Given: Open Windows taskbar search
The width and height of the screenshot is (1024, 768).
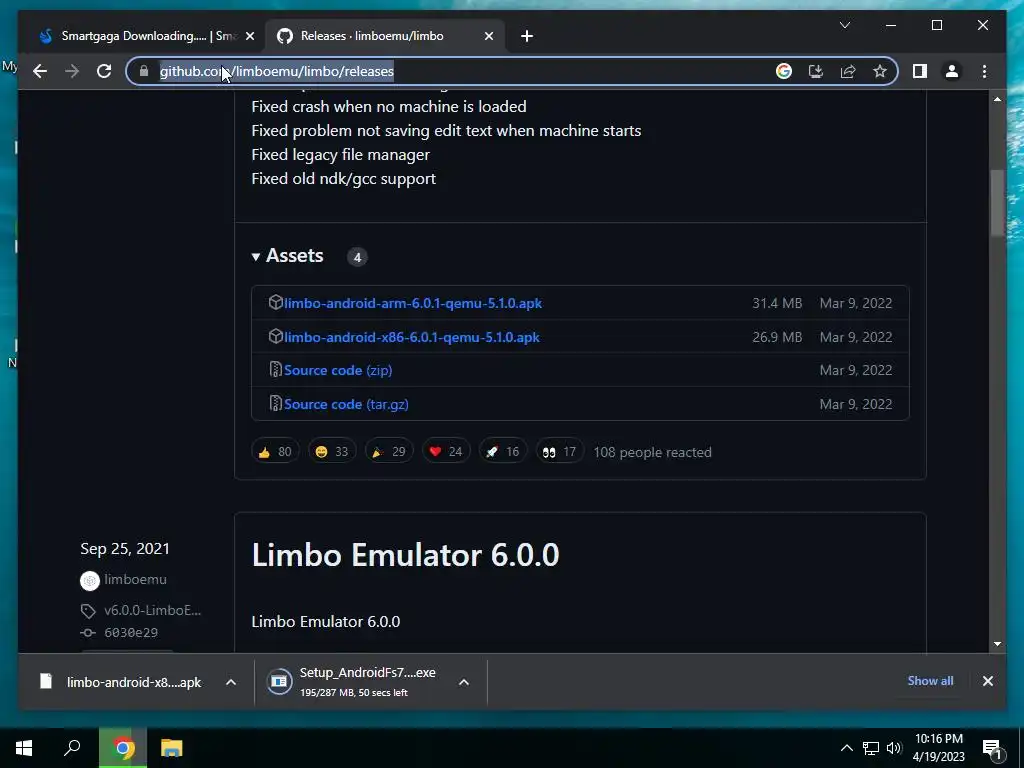Looking at the screenshot, I should point(72,748).
